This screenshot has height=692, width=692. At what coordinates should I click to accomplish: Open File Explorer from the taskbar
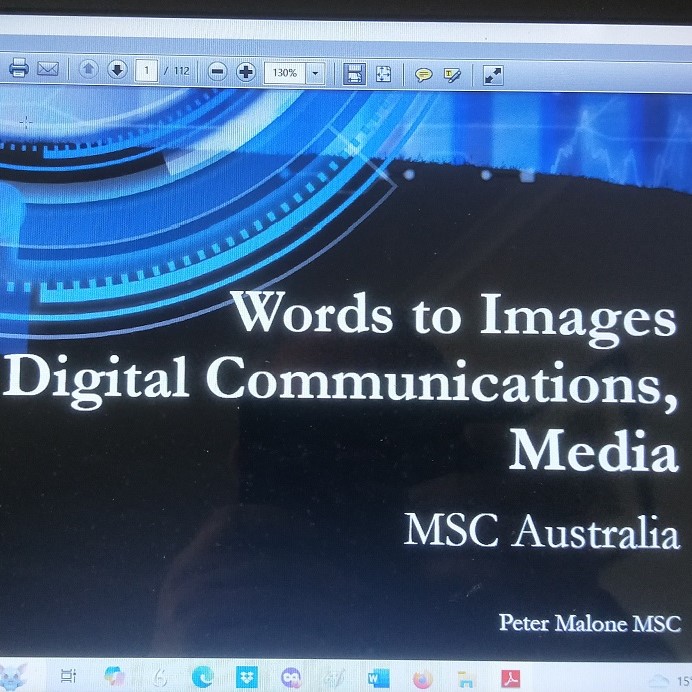[x=466, y=679]
